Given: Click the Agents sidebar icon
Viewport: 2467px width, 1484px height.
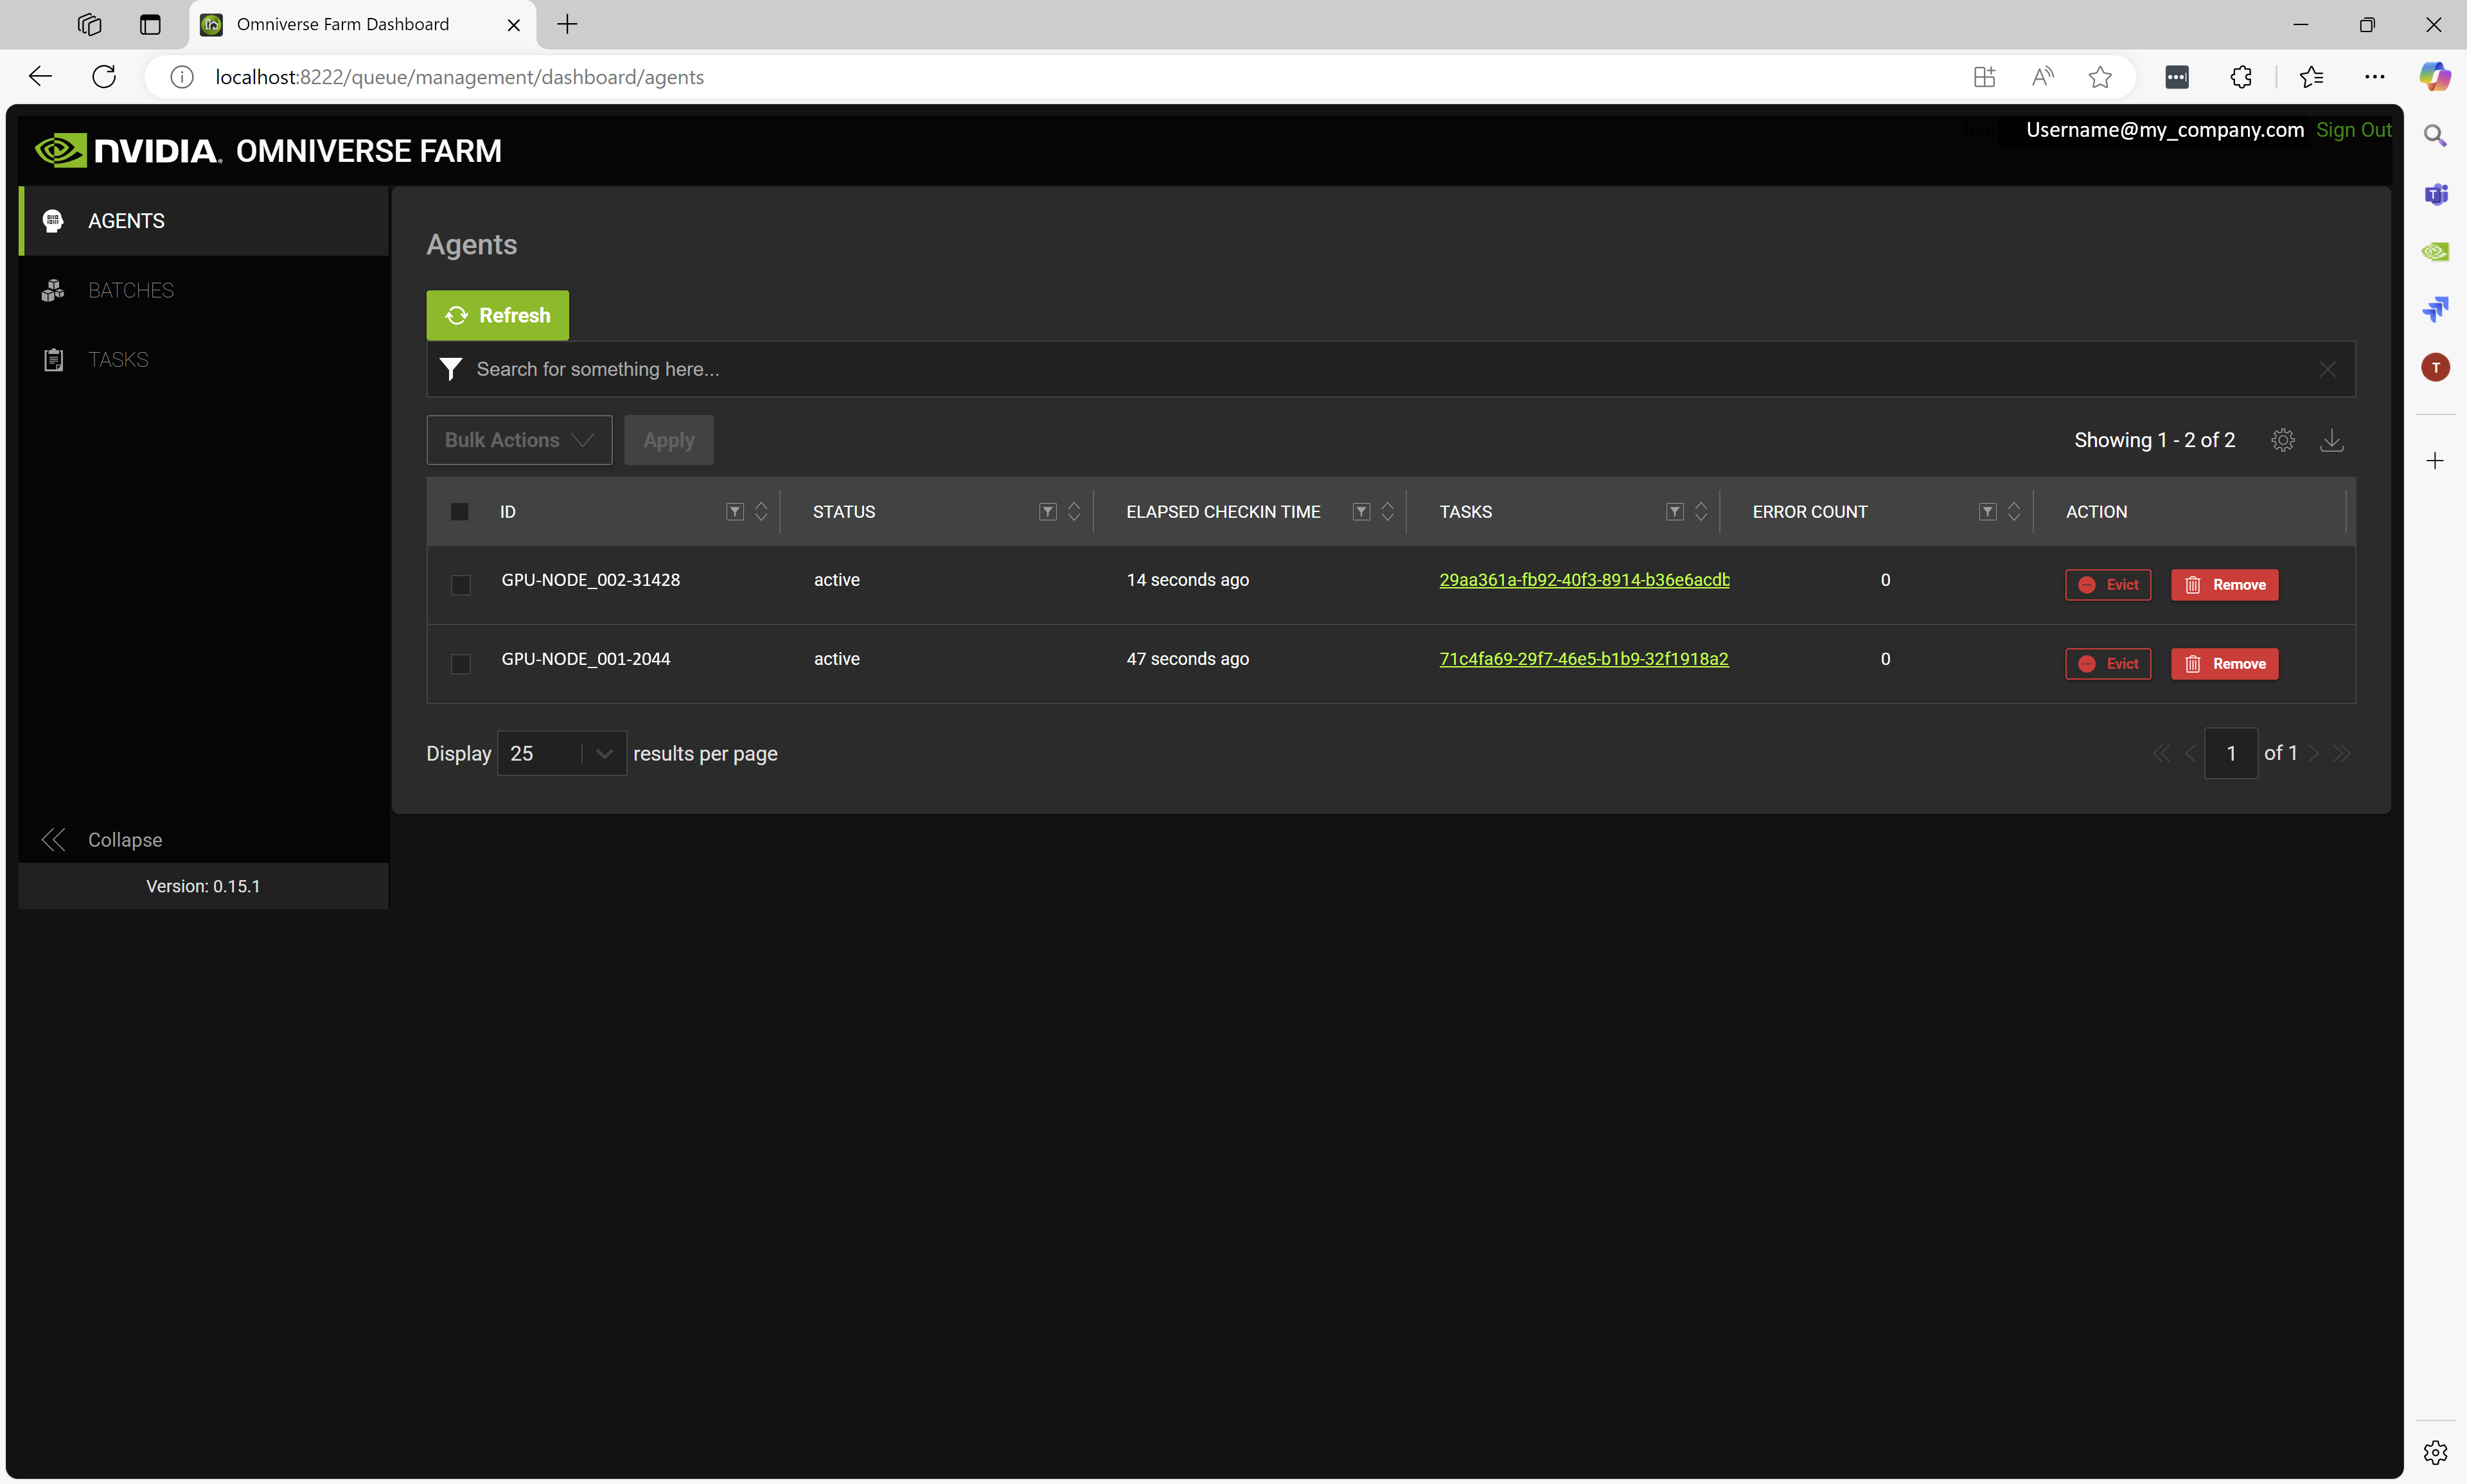Looking at the screenshot, I should [x=53, y=220].
